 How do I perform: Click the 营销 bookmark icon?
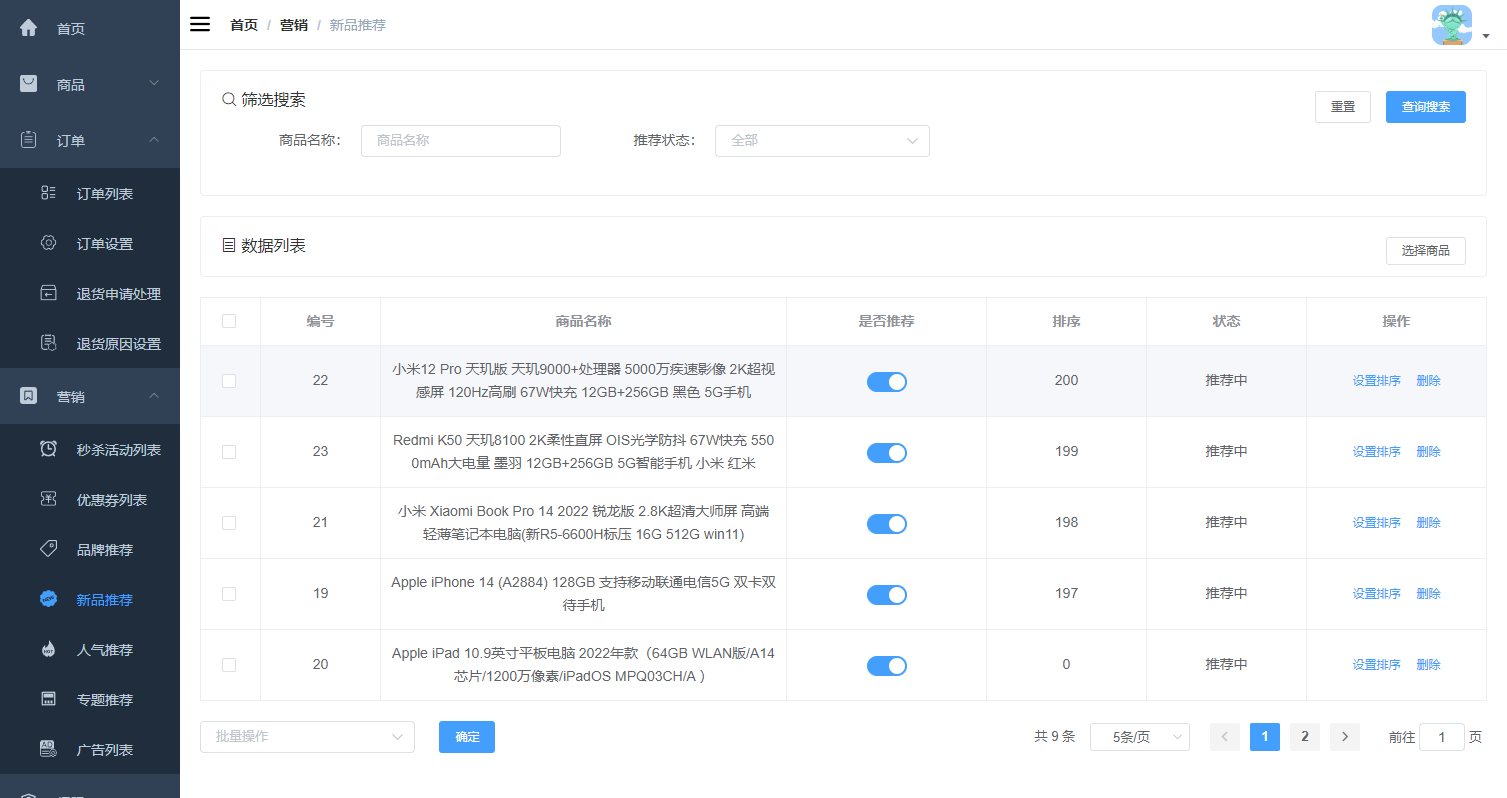coord(29,396)
